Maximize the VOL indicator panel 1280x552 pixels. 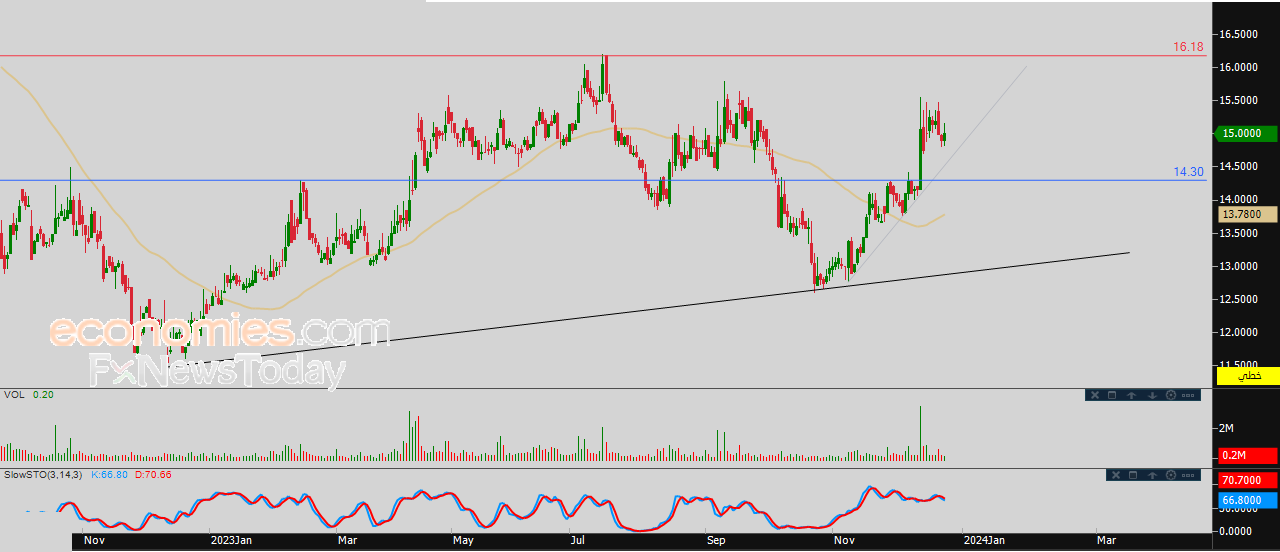[x=1113, y=395]
